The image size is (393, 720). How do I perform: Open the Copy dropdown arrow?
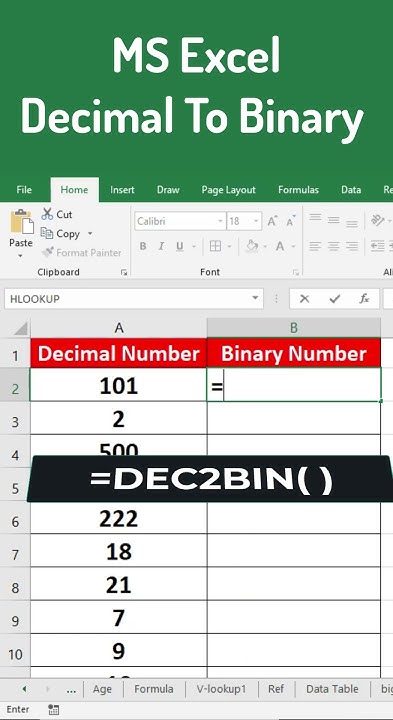click(90, 234)
